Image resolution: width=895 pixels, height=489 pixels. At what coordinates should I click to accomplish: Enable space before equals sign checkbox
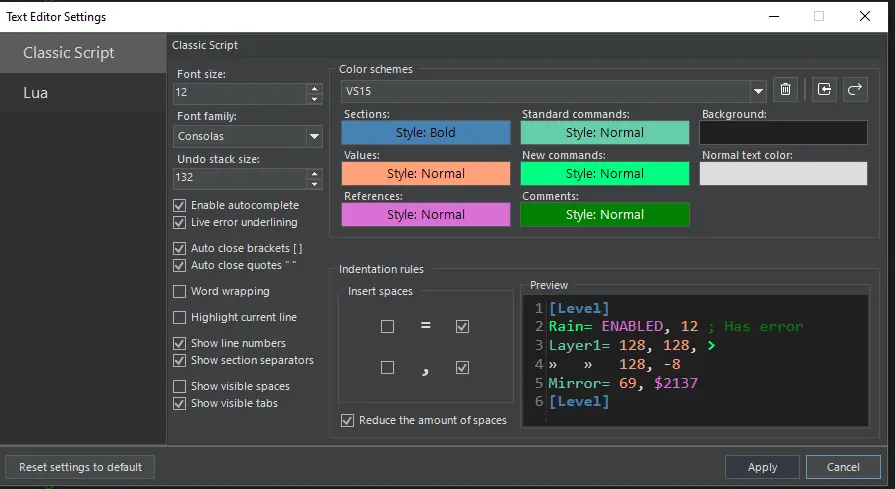[x=387, y=327]
